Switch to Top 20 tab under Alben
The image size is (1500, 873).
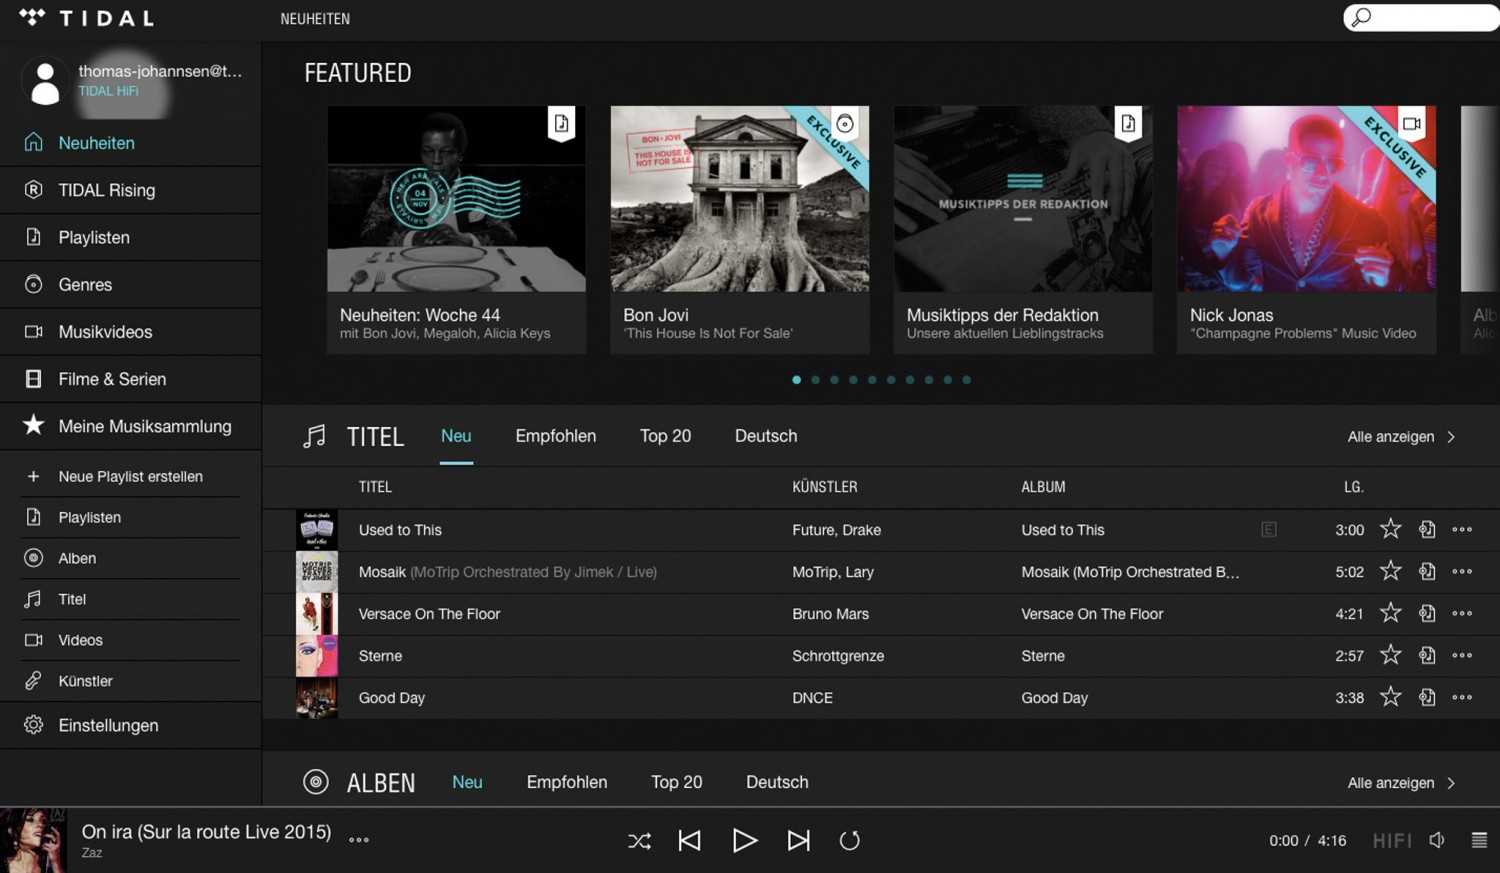pos(677,782)
